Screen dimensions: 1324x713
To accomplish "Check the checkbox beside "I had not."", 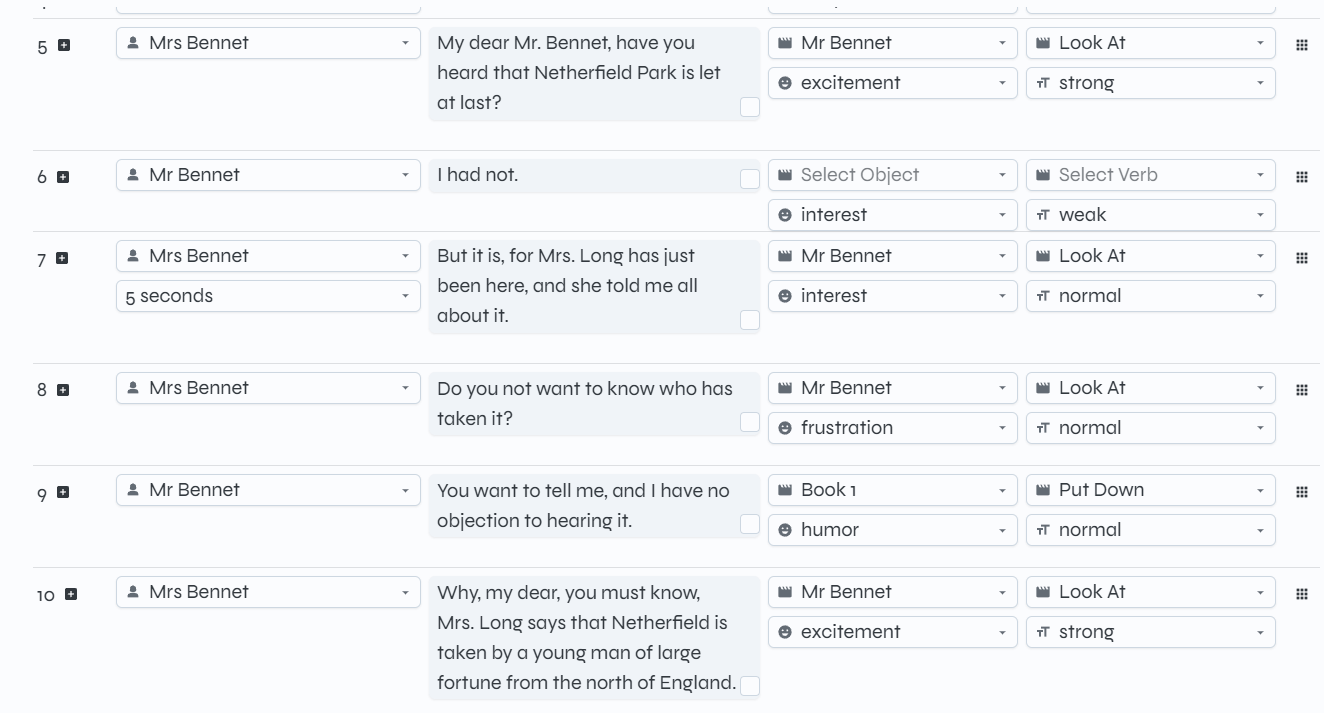I will pos(749,178).
